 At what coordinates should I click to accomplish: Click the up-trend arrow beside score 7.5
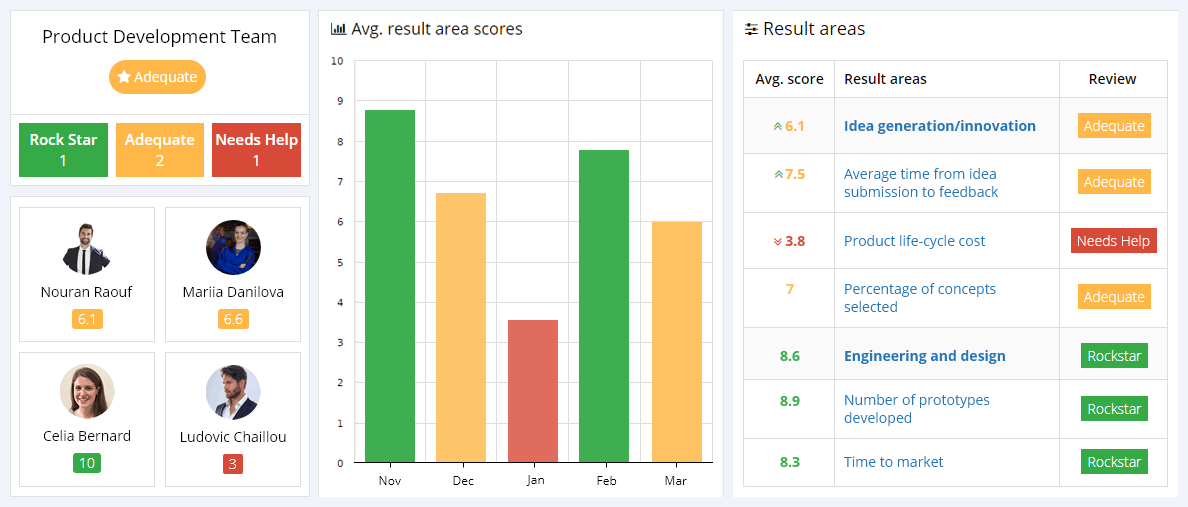point(777,175)
